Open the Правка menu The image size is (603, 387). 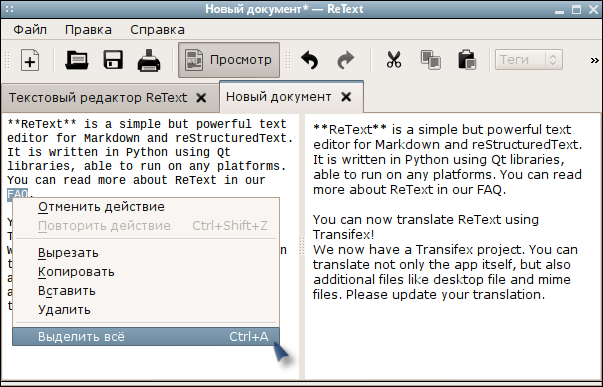click(x=88, y=30)
